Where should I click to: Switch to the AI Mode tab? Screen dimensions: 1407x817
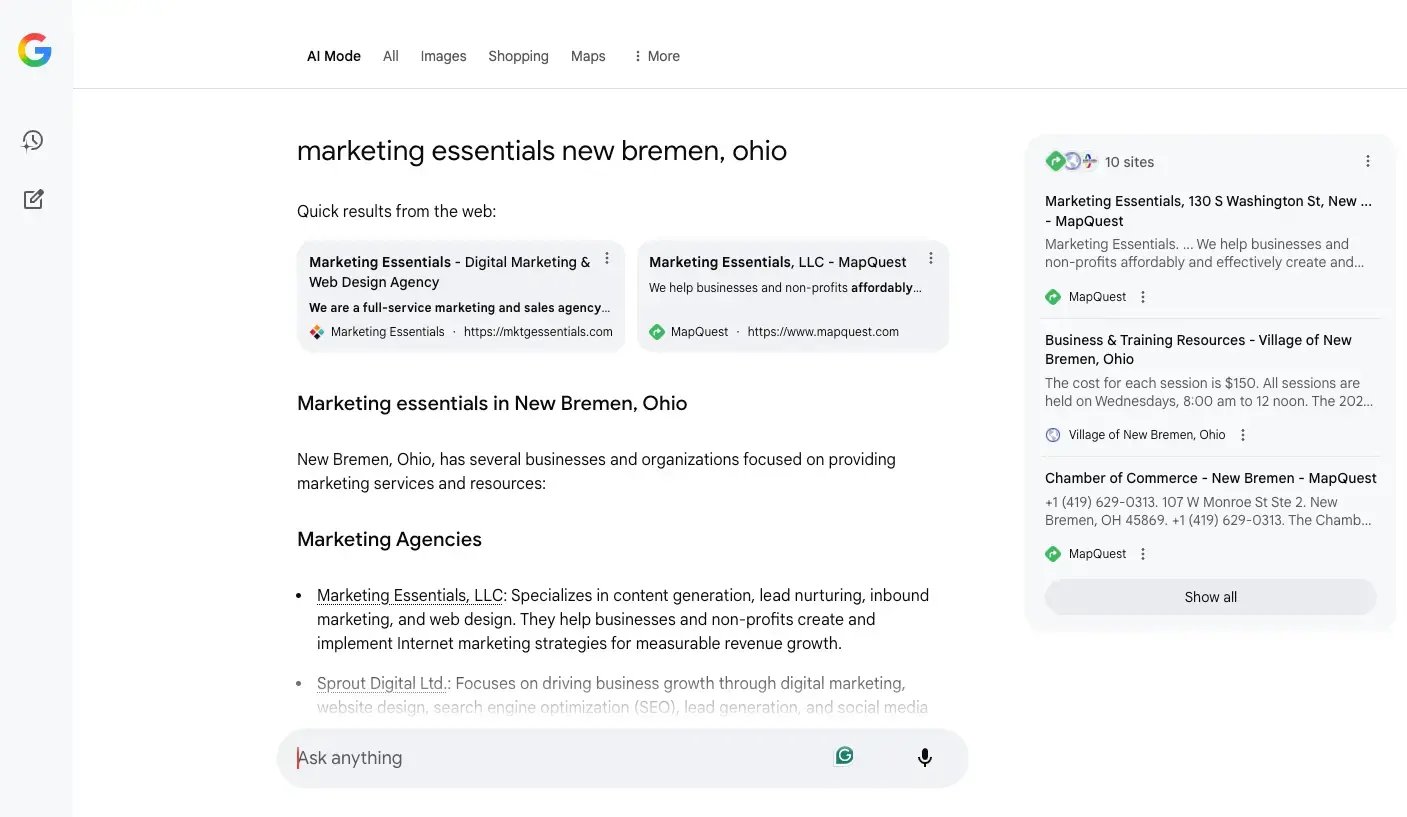pyautogui.click(x=334, y=56)
